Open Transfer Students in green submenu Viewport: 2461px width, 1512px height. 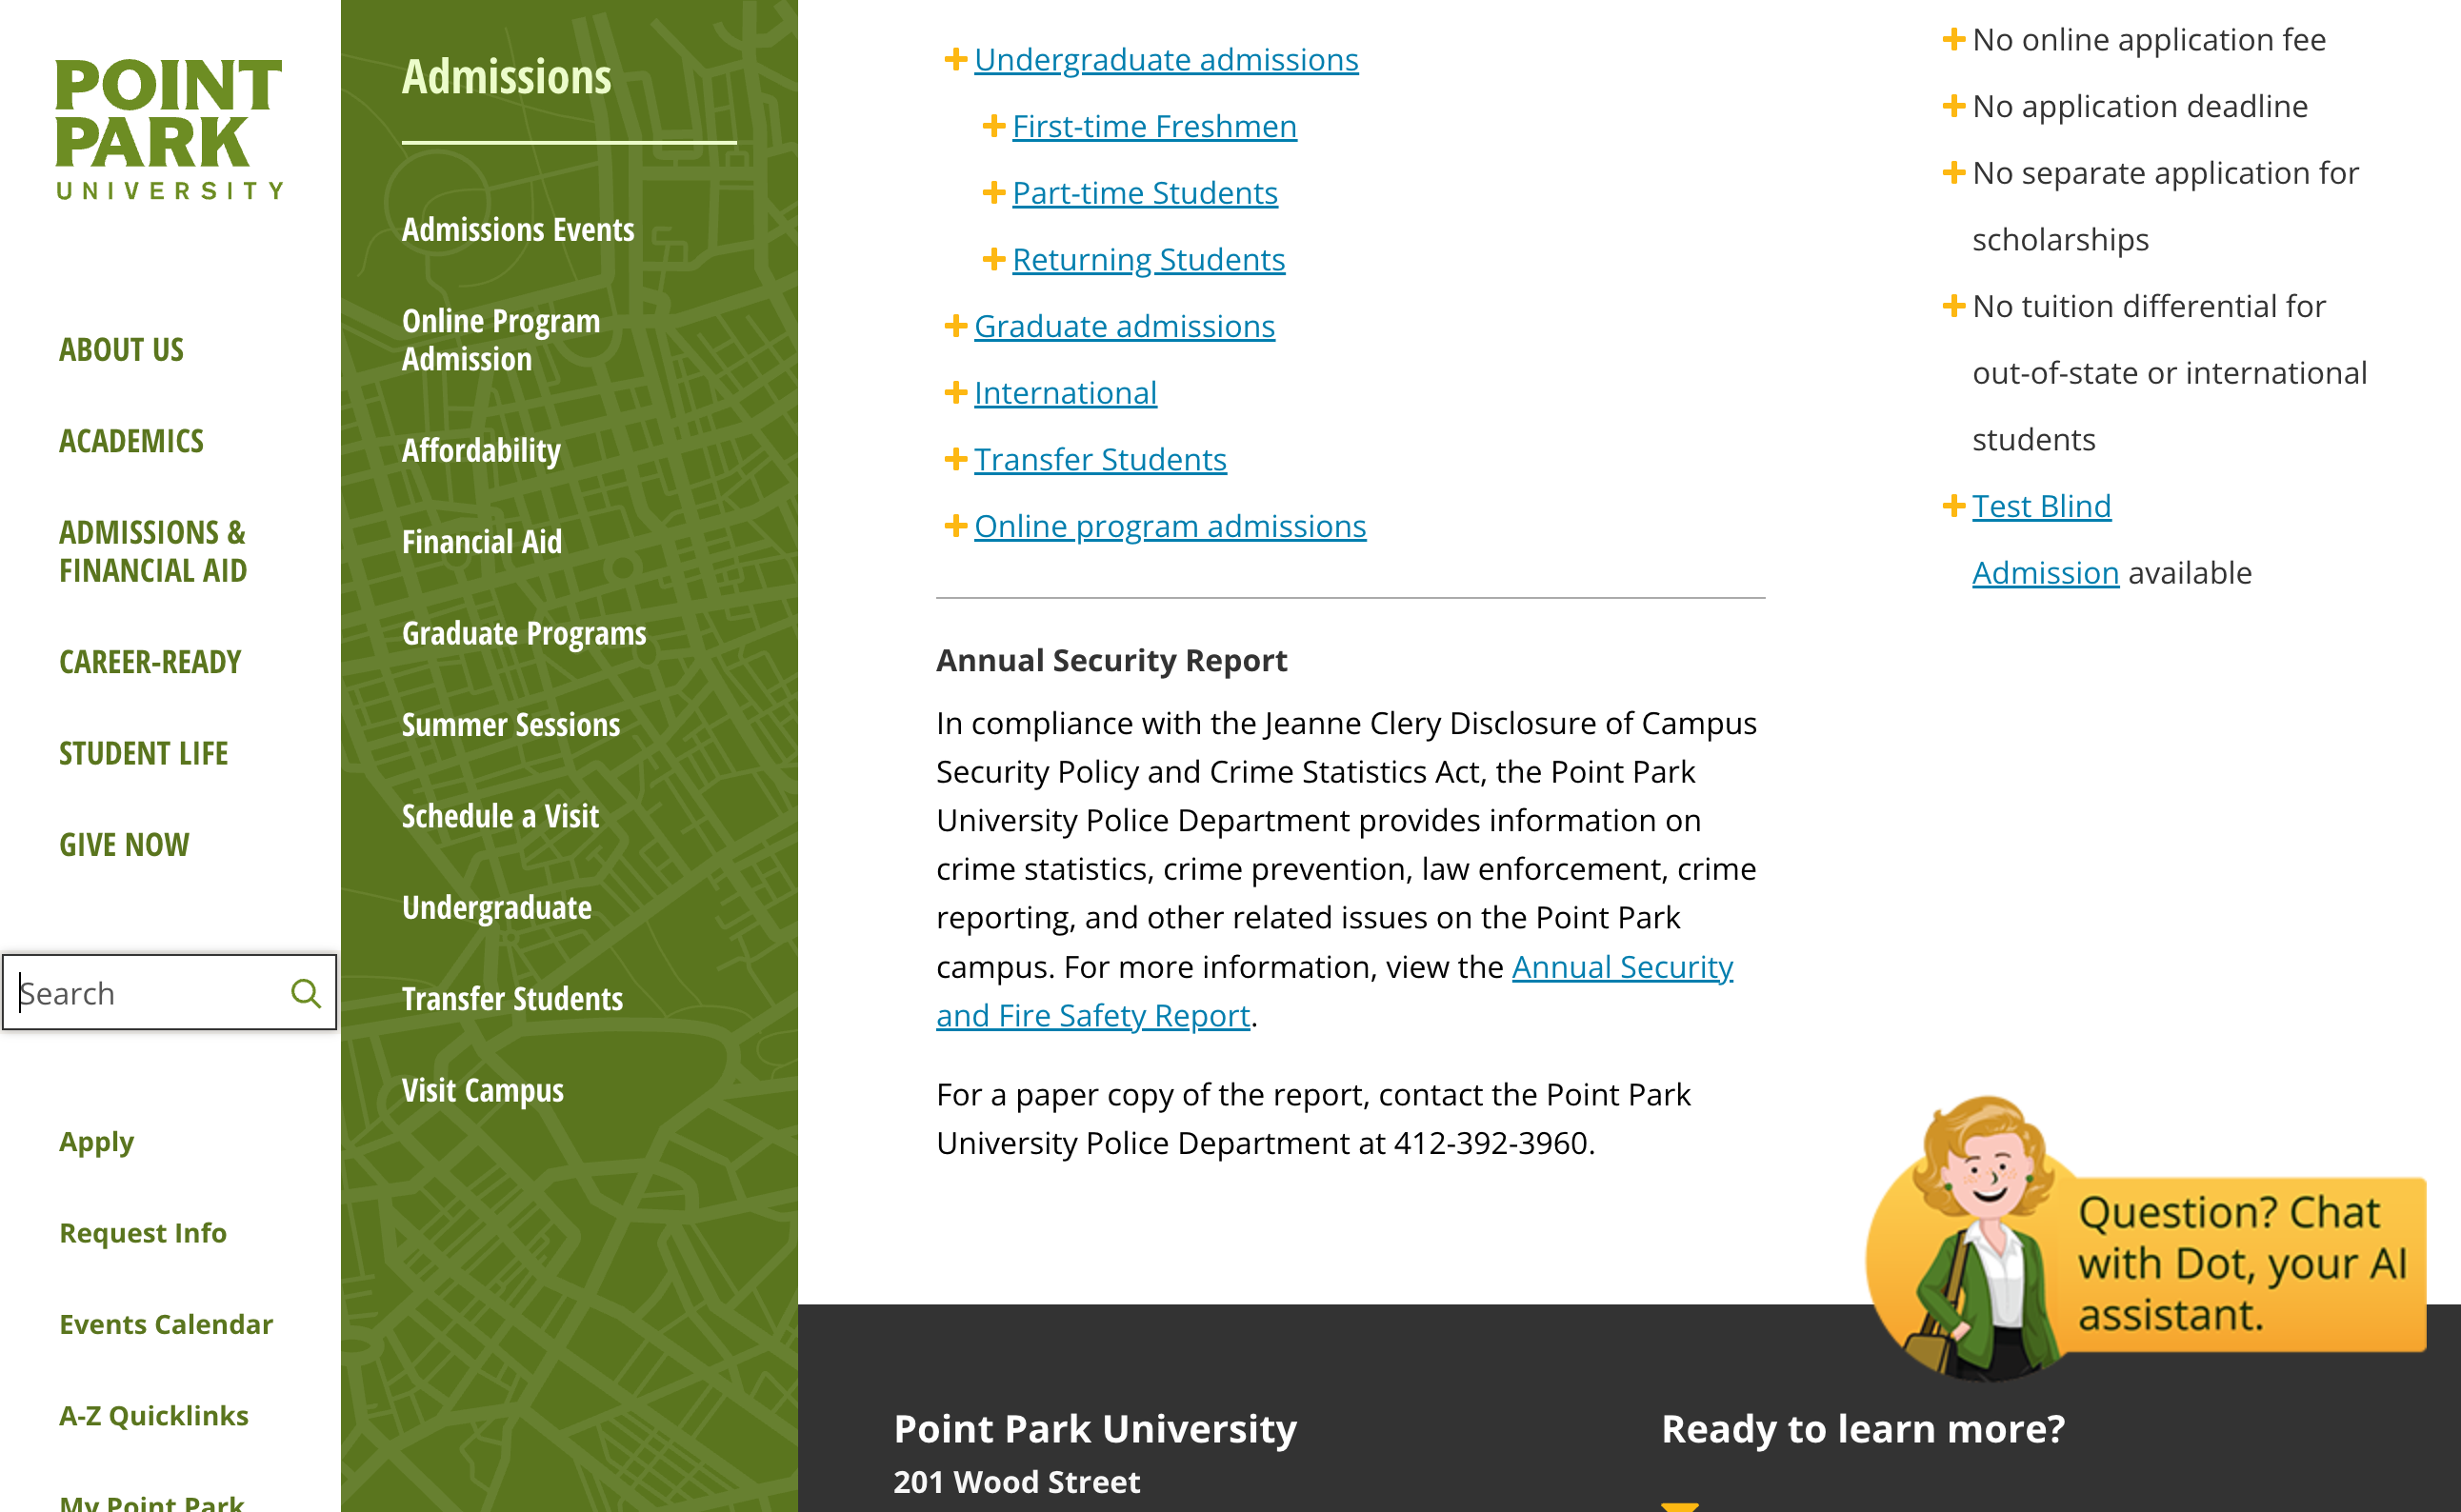512,999
